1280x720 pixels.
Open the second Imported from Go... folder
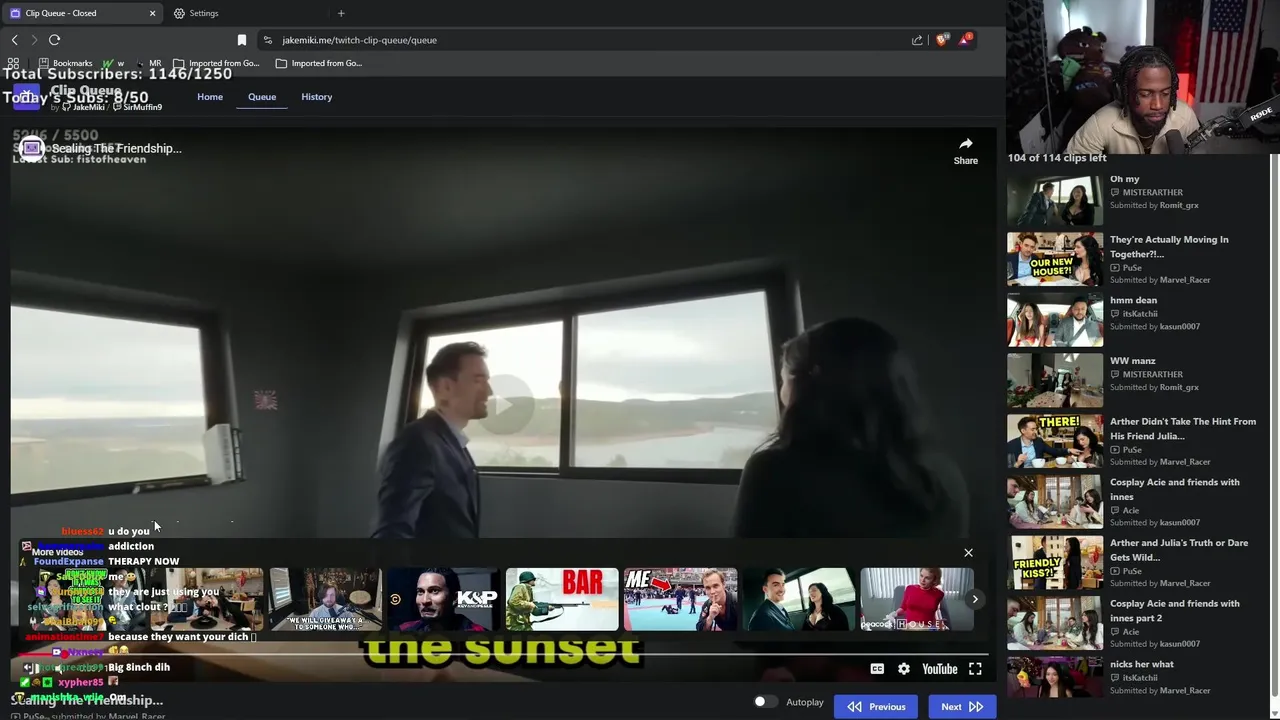319,63
